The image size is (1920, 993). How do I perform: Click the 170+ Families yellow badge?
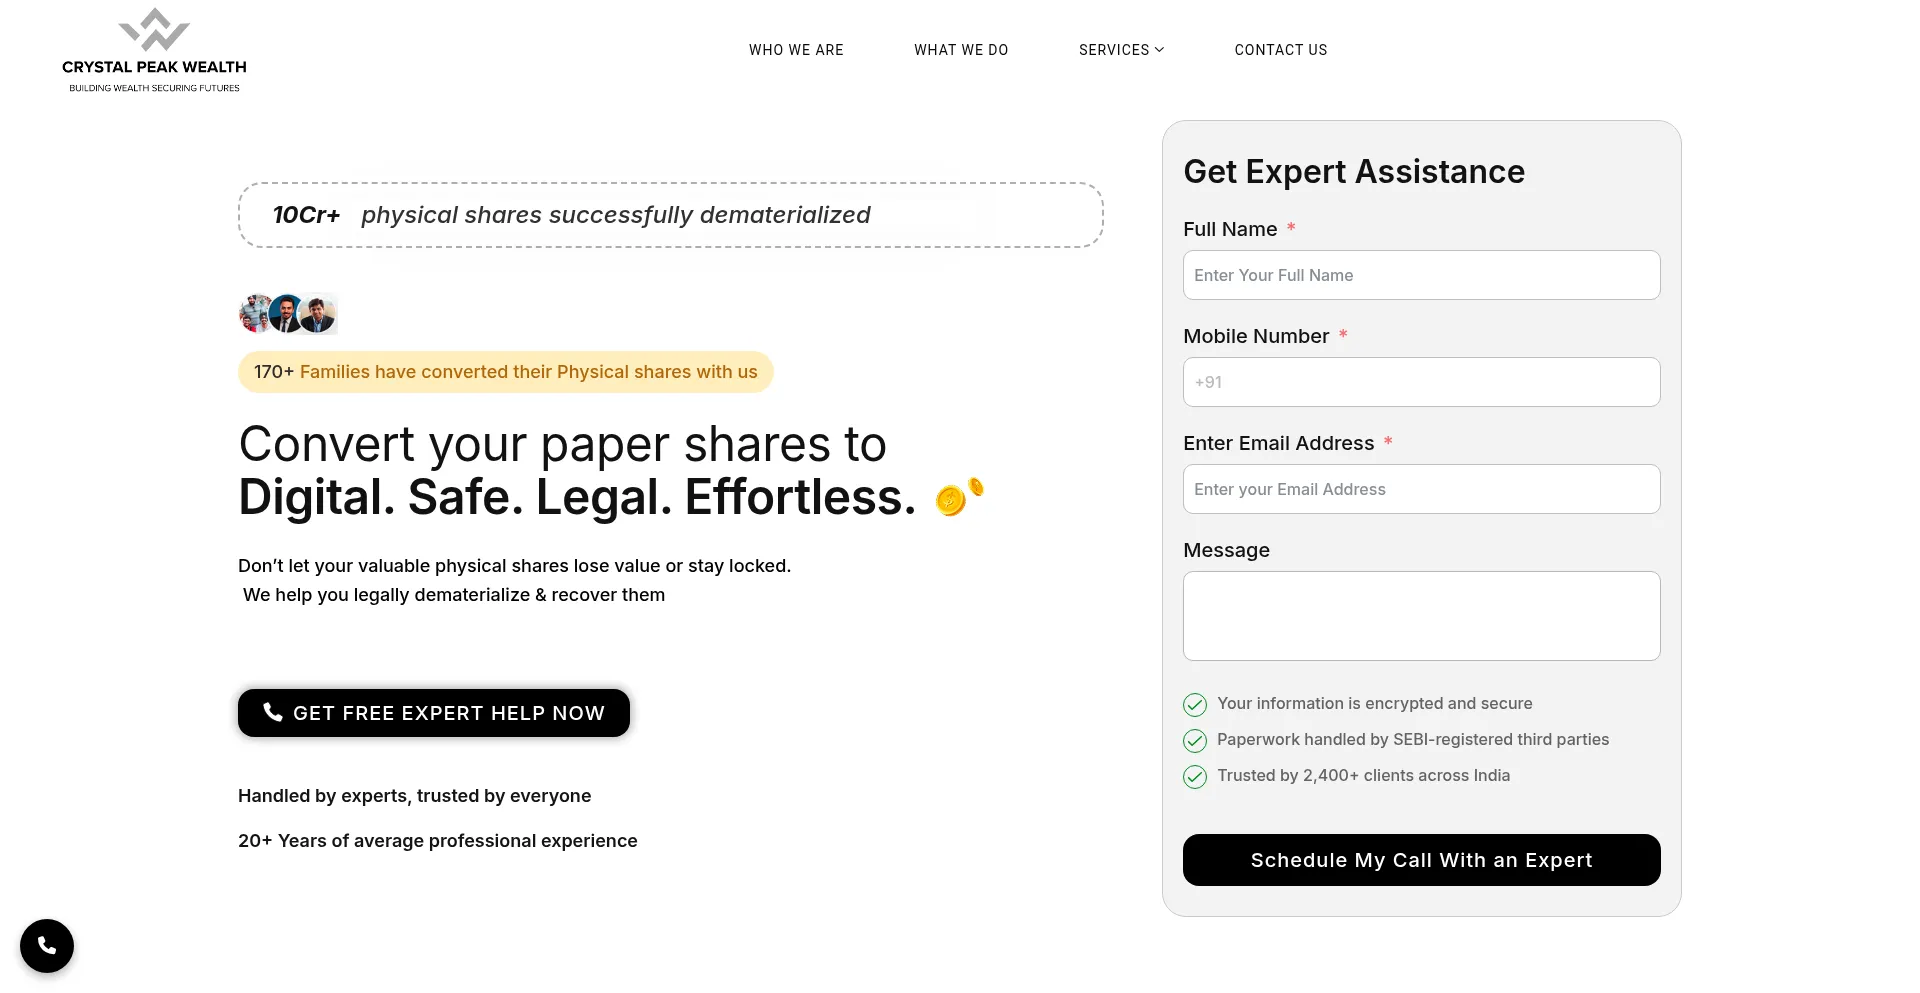tap(506, 372)
